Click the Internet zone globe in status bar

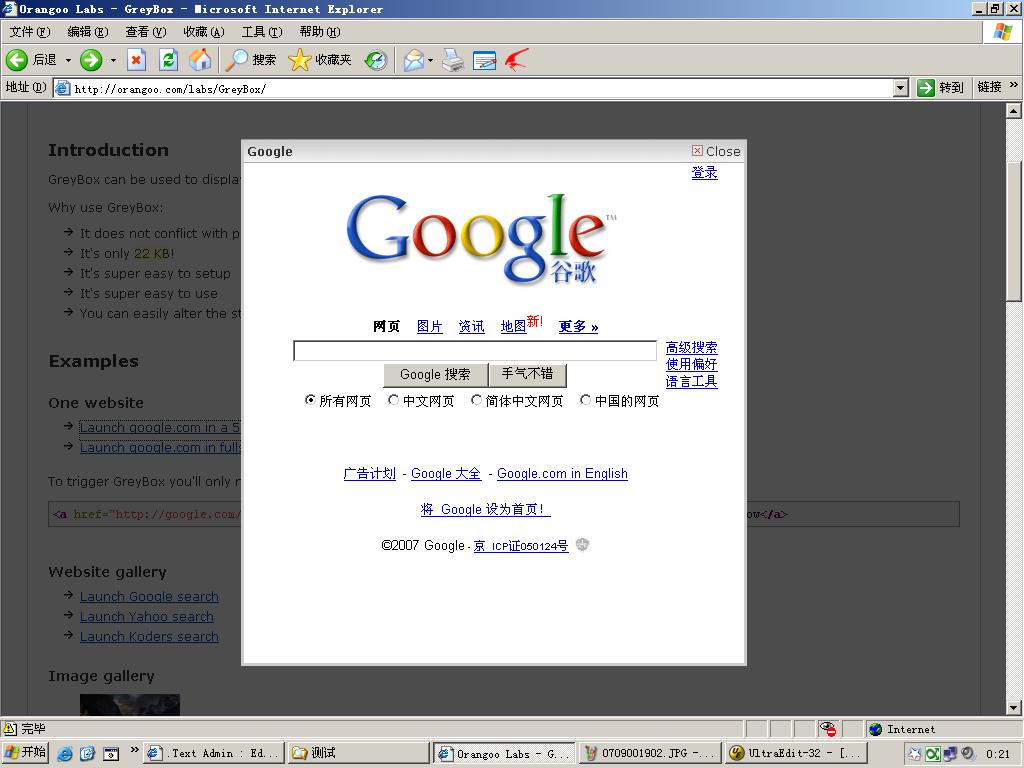point(876,729)
